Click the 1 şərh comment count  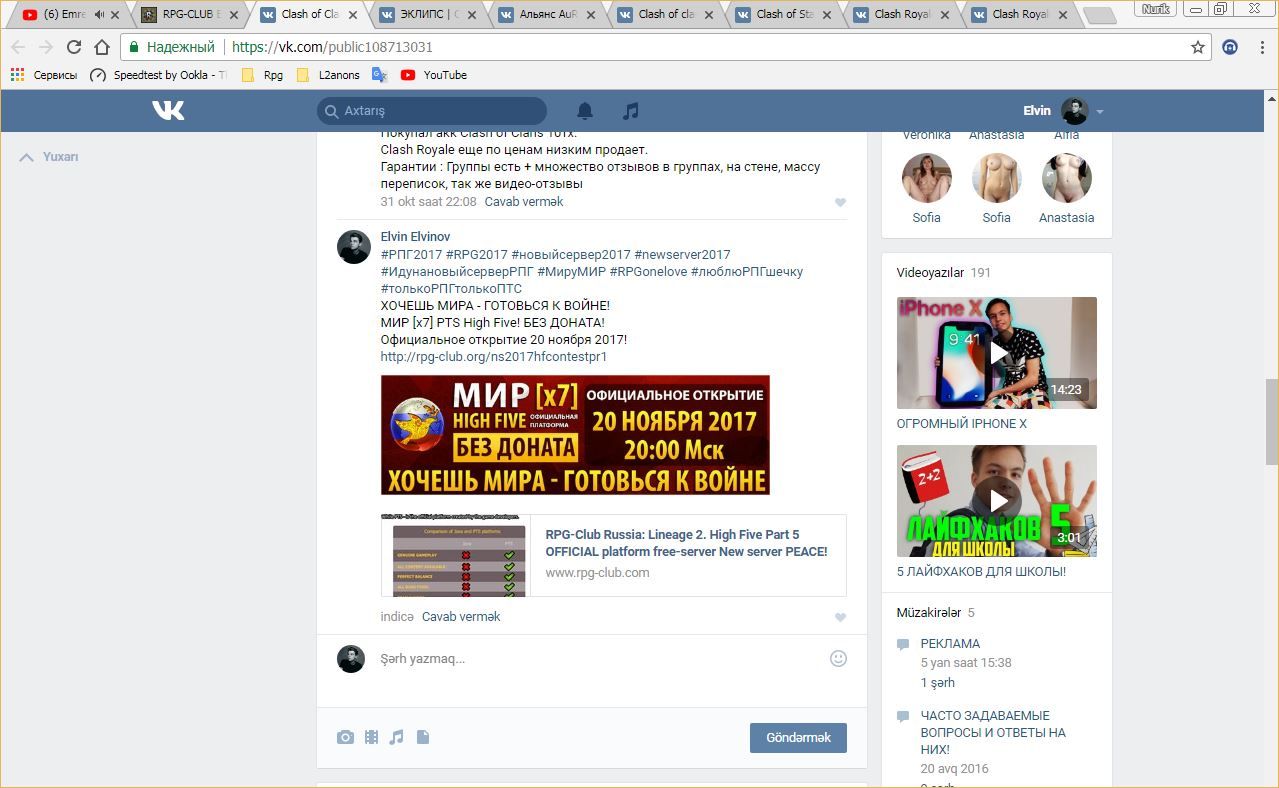point(938,683)
